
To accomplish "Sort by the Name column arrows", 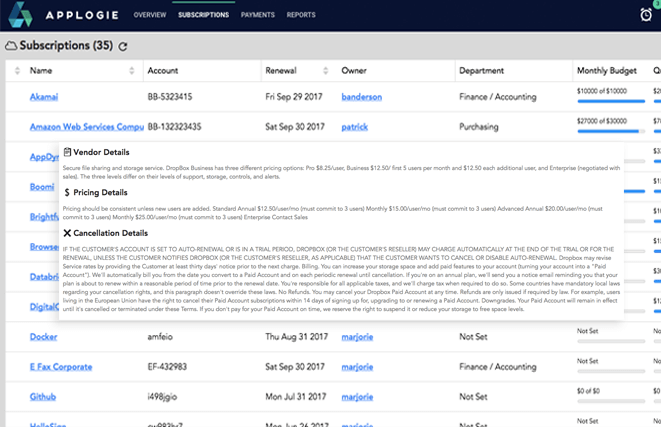I will (x=132, y=70).
